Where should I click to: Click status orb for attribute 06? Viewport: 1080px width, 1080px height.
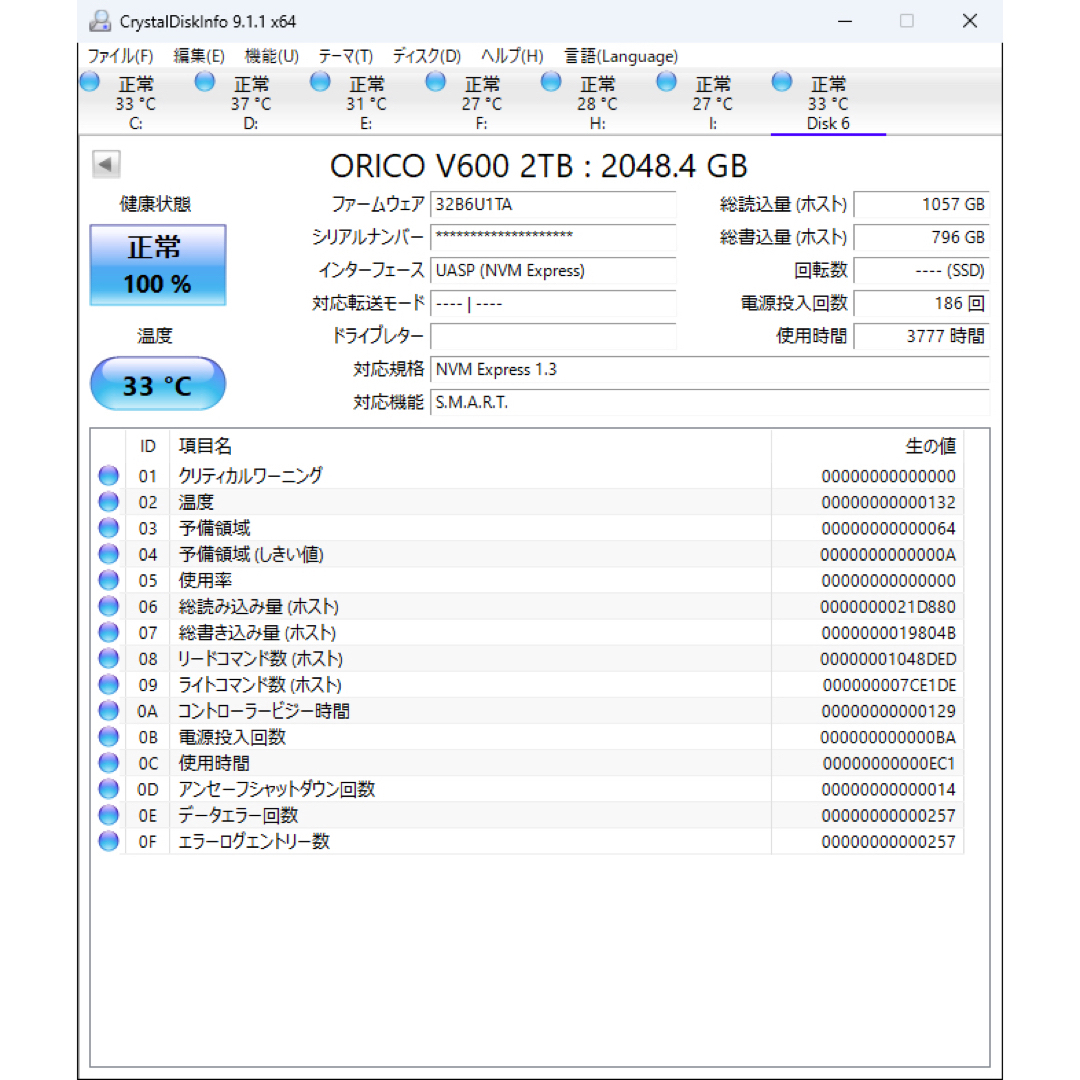tap(108, 606)
